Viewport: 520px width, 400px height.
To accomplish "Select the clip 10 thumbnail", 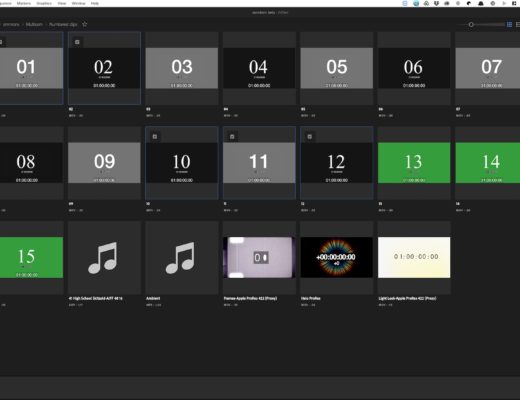I will pos(182,163).
